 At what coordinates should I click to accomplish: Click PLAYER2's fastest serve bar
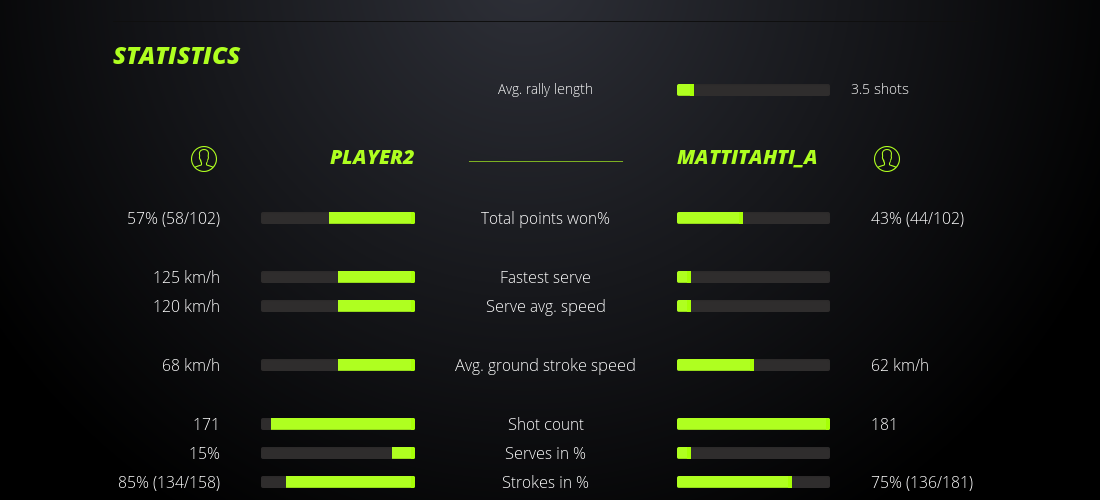[338, 277]
